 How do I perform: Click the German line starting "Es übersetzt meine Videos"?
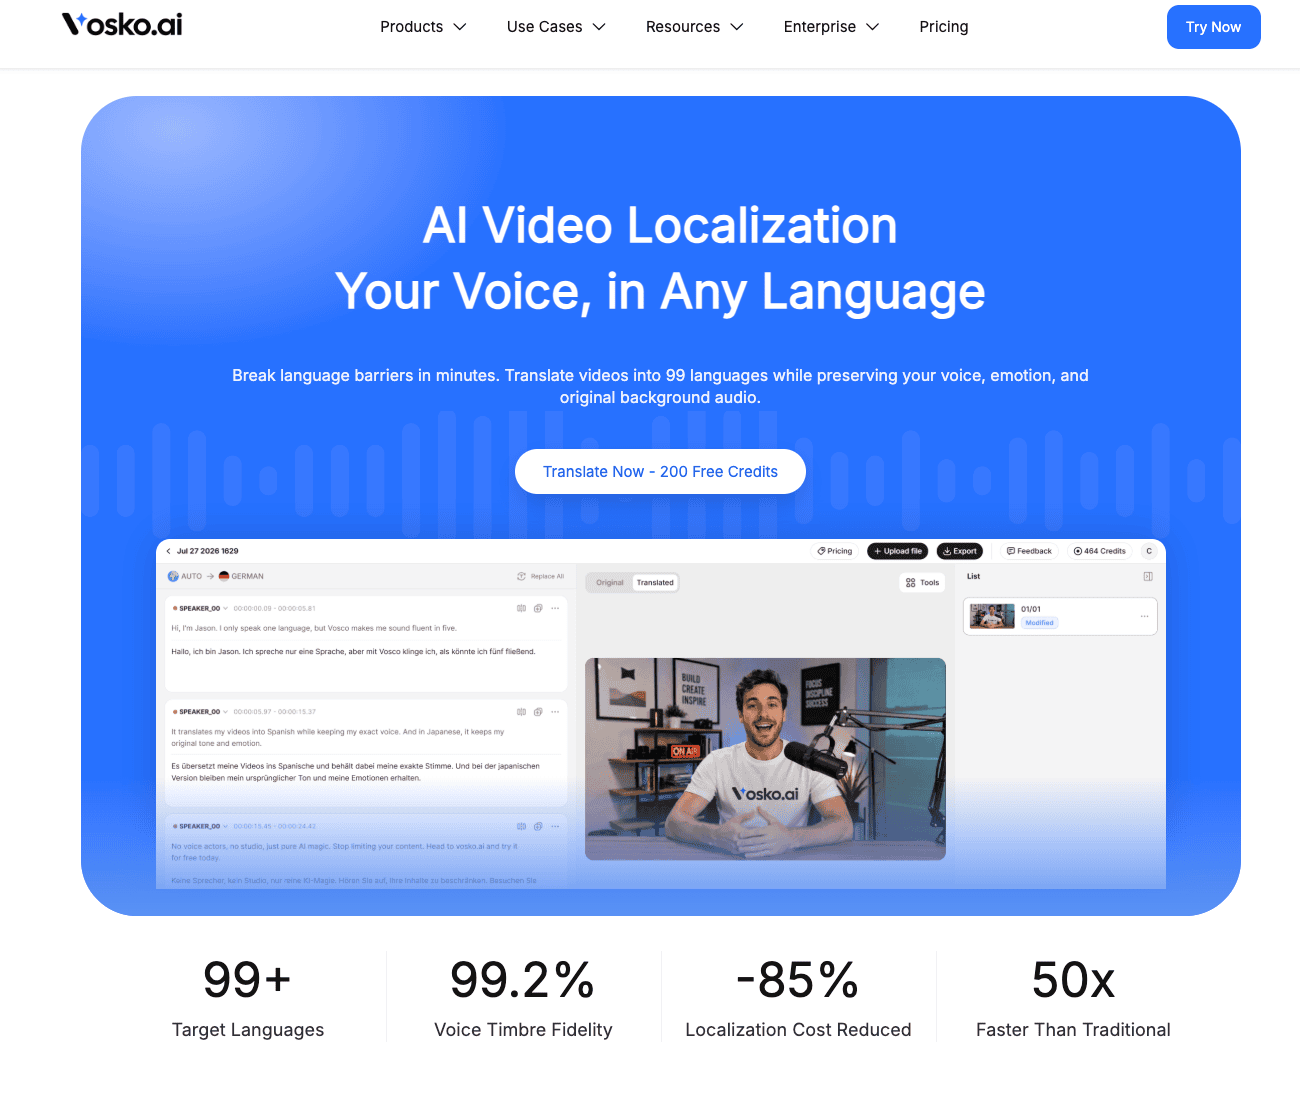point(355,772)
